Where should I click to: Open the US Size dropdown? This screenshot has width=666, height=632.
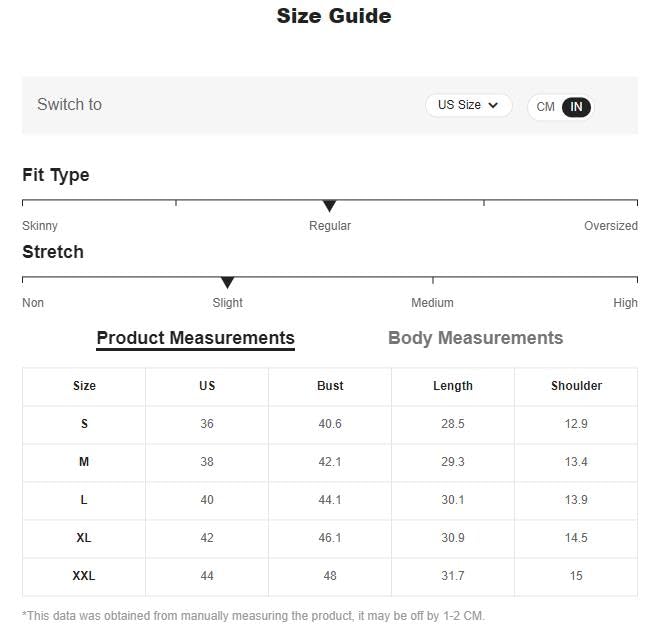pos(468,105)
